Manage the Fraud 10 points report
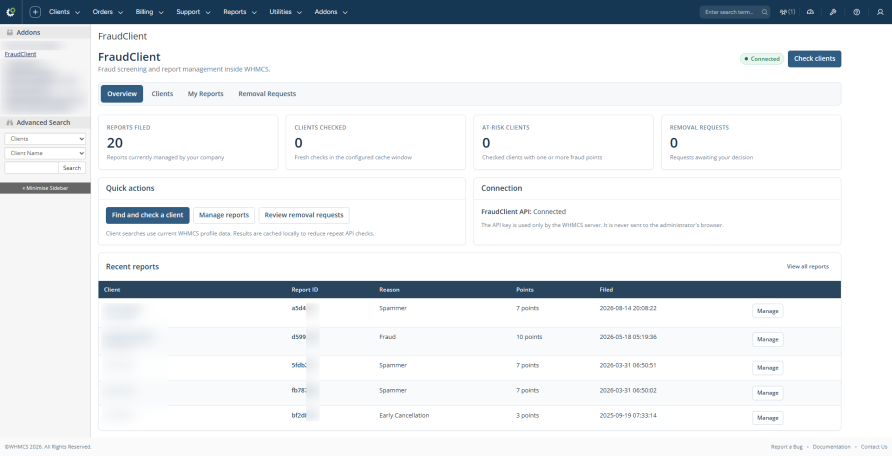This screenshot has height=456, width=892. (x=767, y=339)
